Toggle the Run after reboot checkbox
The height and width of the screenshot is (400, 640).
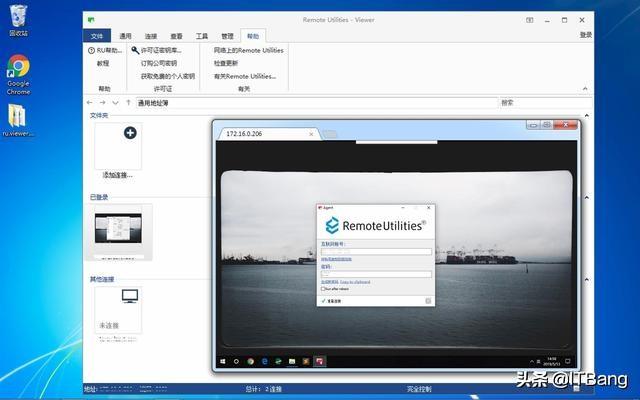tap(323, 289)
